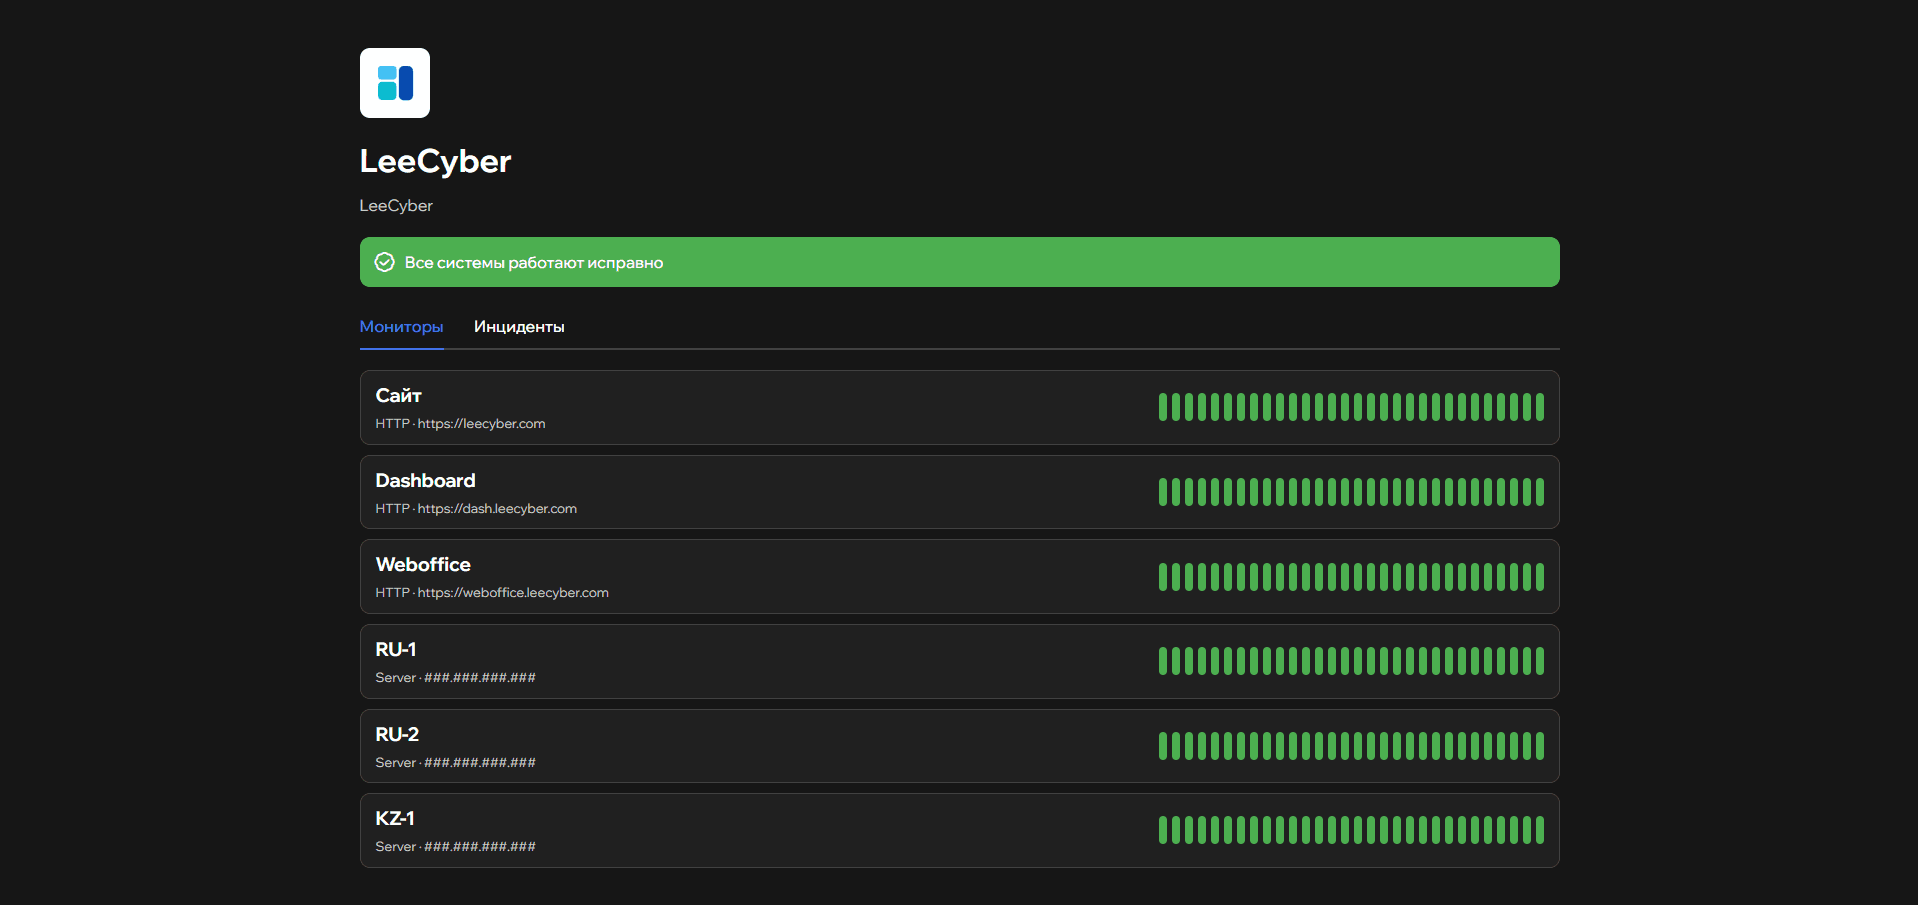Click the Dashboard monitor title

(425, 481)
